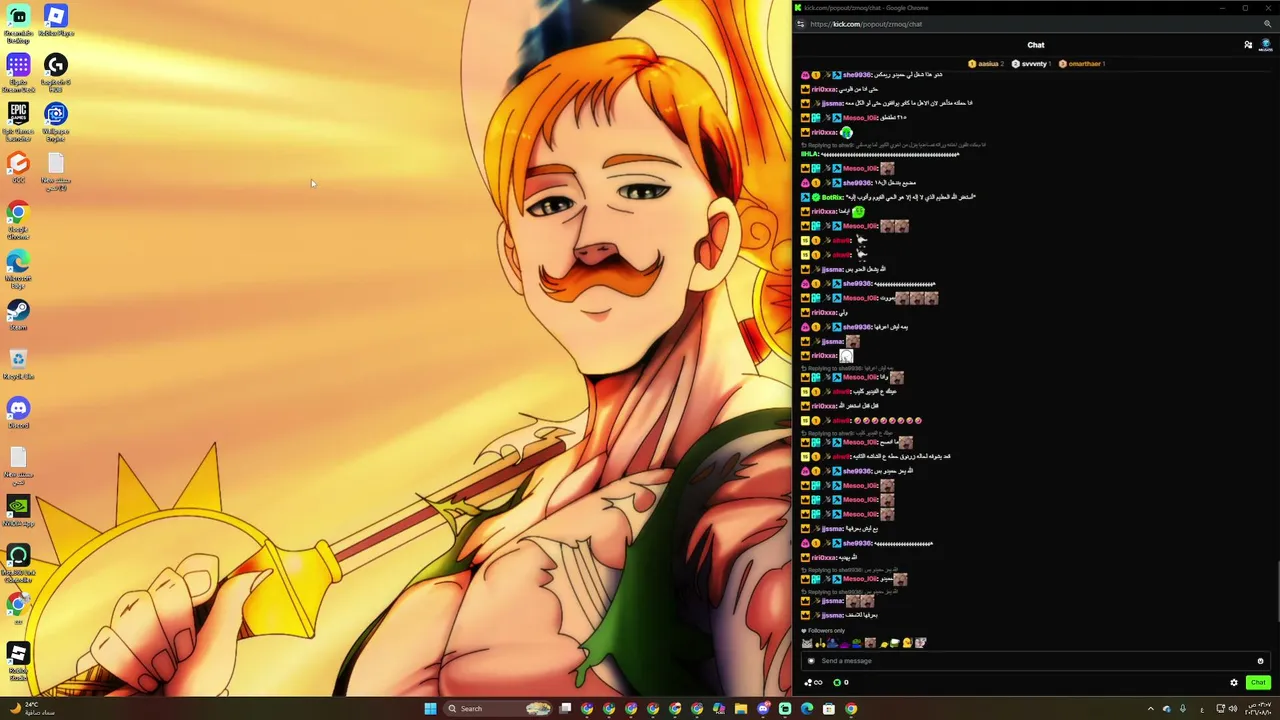Insert the yellow duck quick emote

click(x=908, y=643)
